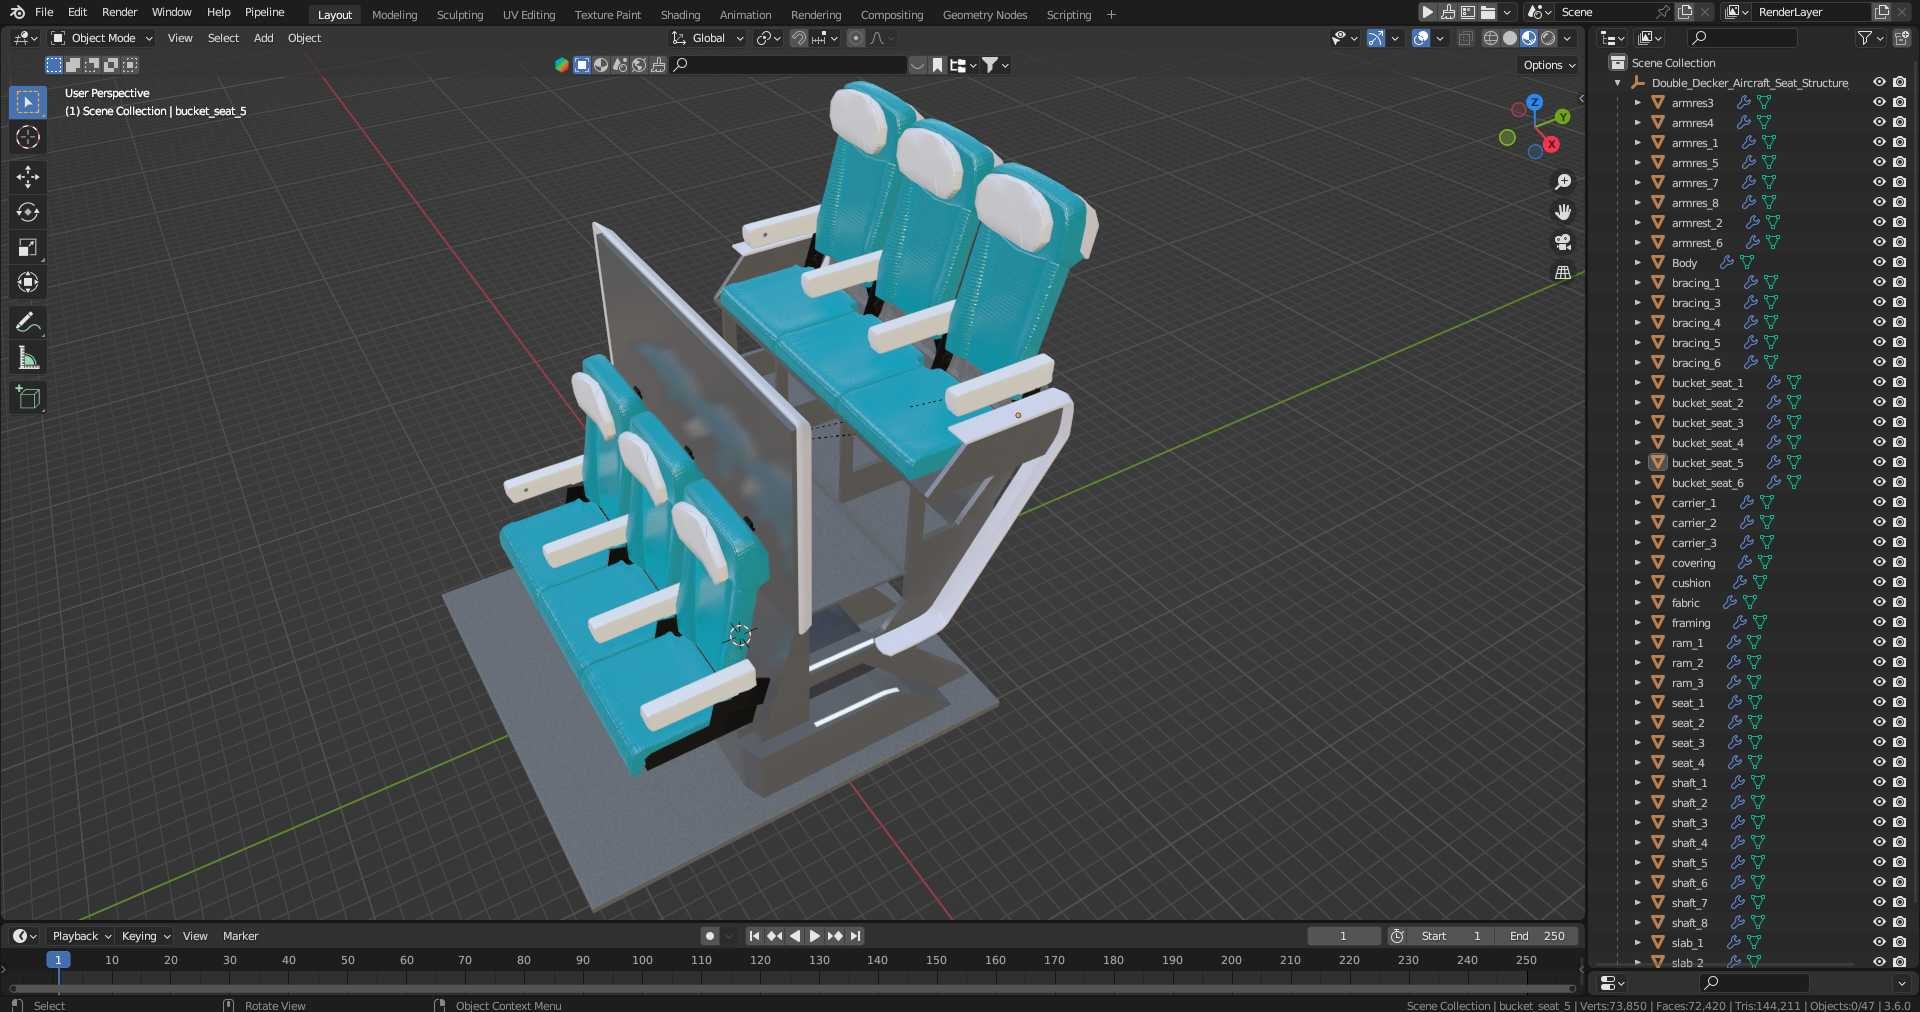The height and width of the screenshot is (1012, 1920).
Task: Hide shaft_4 with eye icon
Action: (1879, 842)
